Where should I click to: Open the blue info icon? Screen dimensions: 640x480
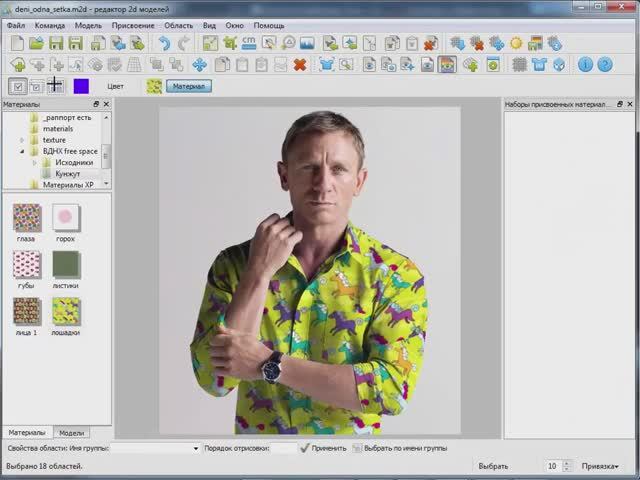(x=585, y=64)
